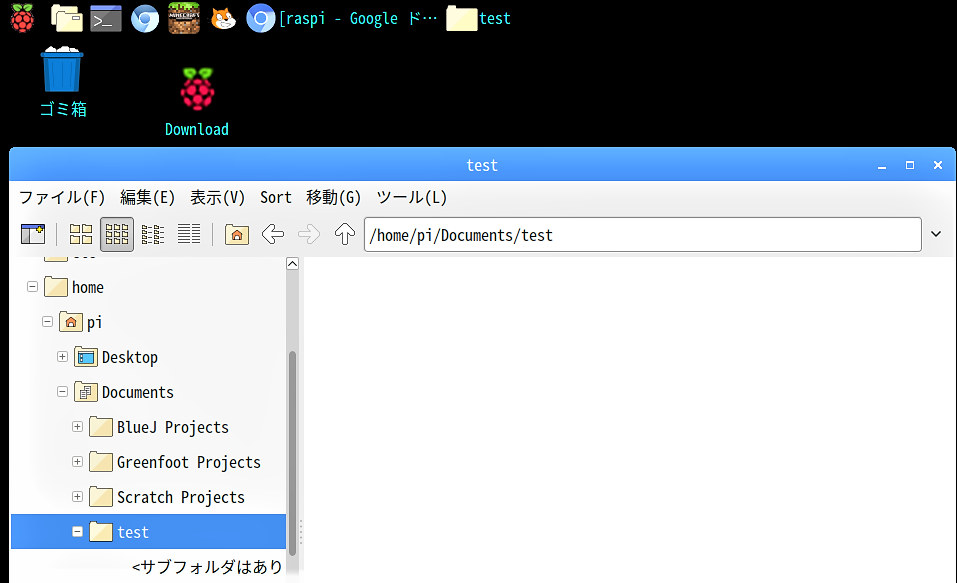Open the Raspberry Pi main menu
The image size is (957, 583).
tap(22, 18)
